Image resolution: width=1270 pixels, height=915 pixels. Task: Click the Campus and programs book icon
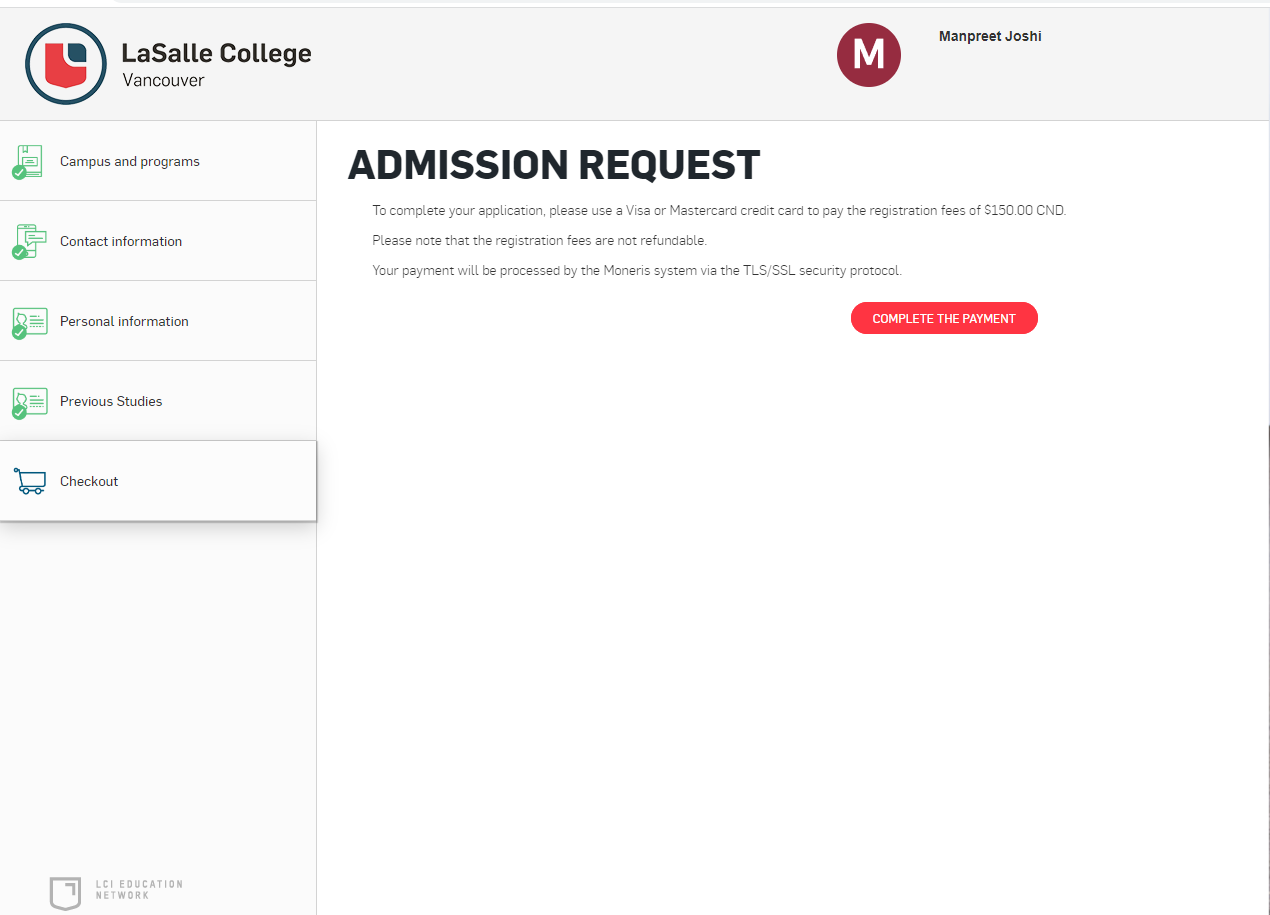(30, 160)
